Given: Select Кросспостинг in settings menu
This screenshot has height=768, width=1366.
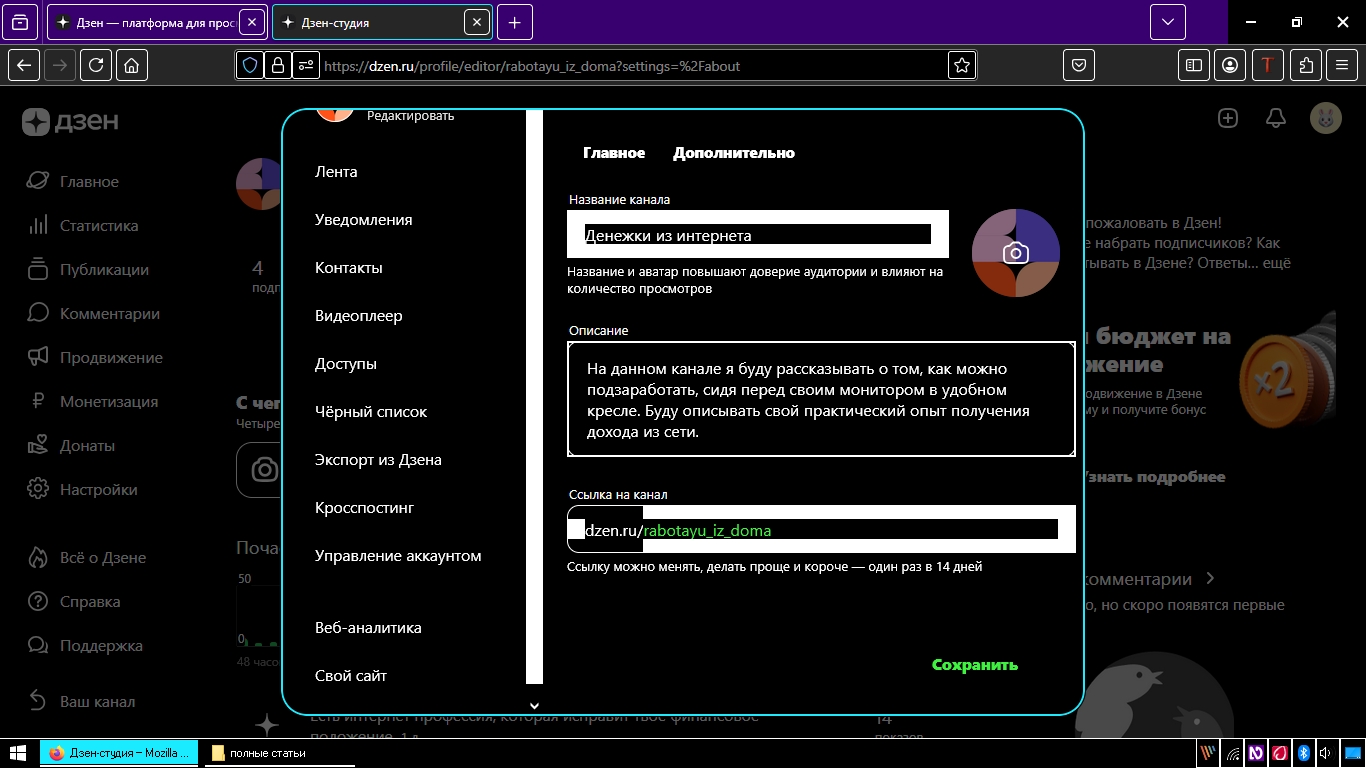Looking at the screenshot, I should [x=364, y=507].
